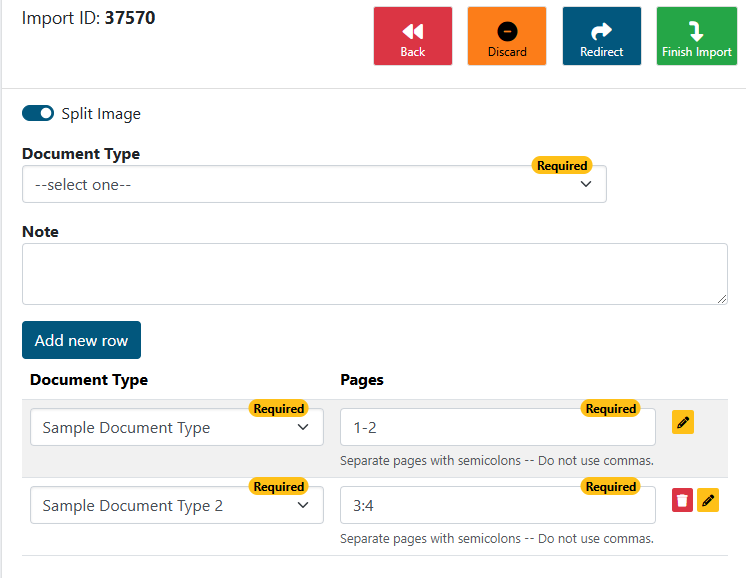Click the Add new row button

pyautogui.click(x=81, y=340)
